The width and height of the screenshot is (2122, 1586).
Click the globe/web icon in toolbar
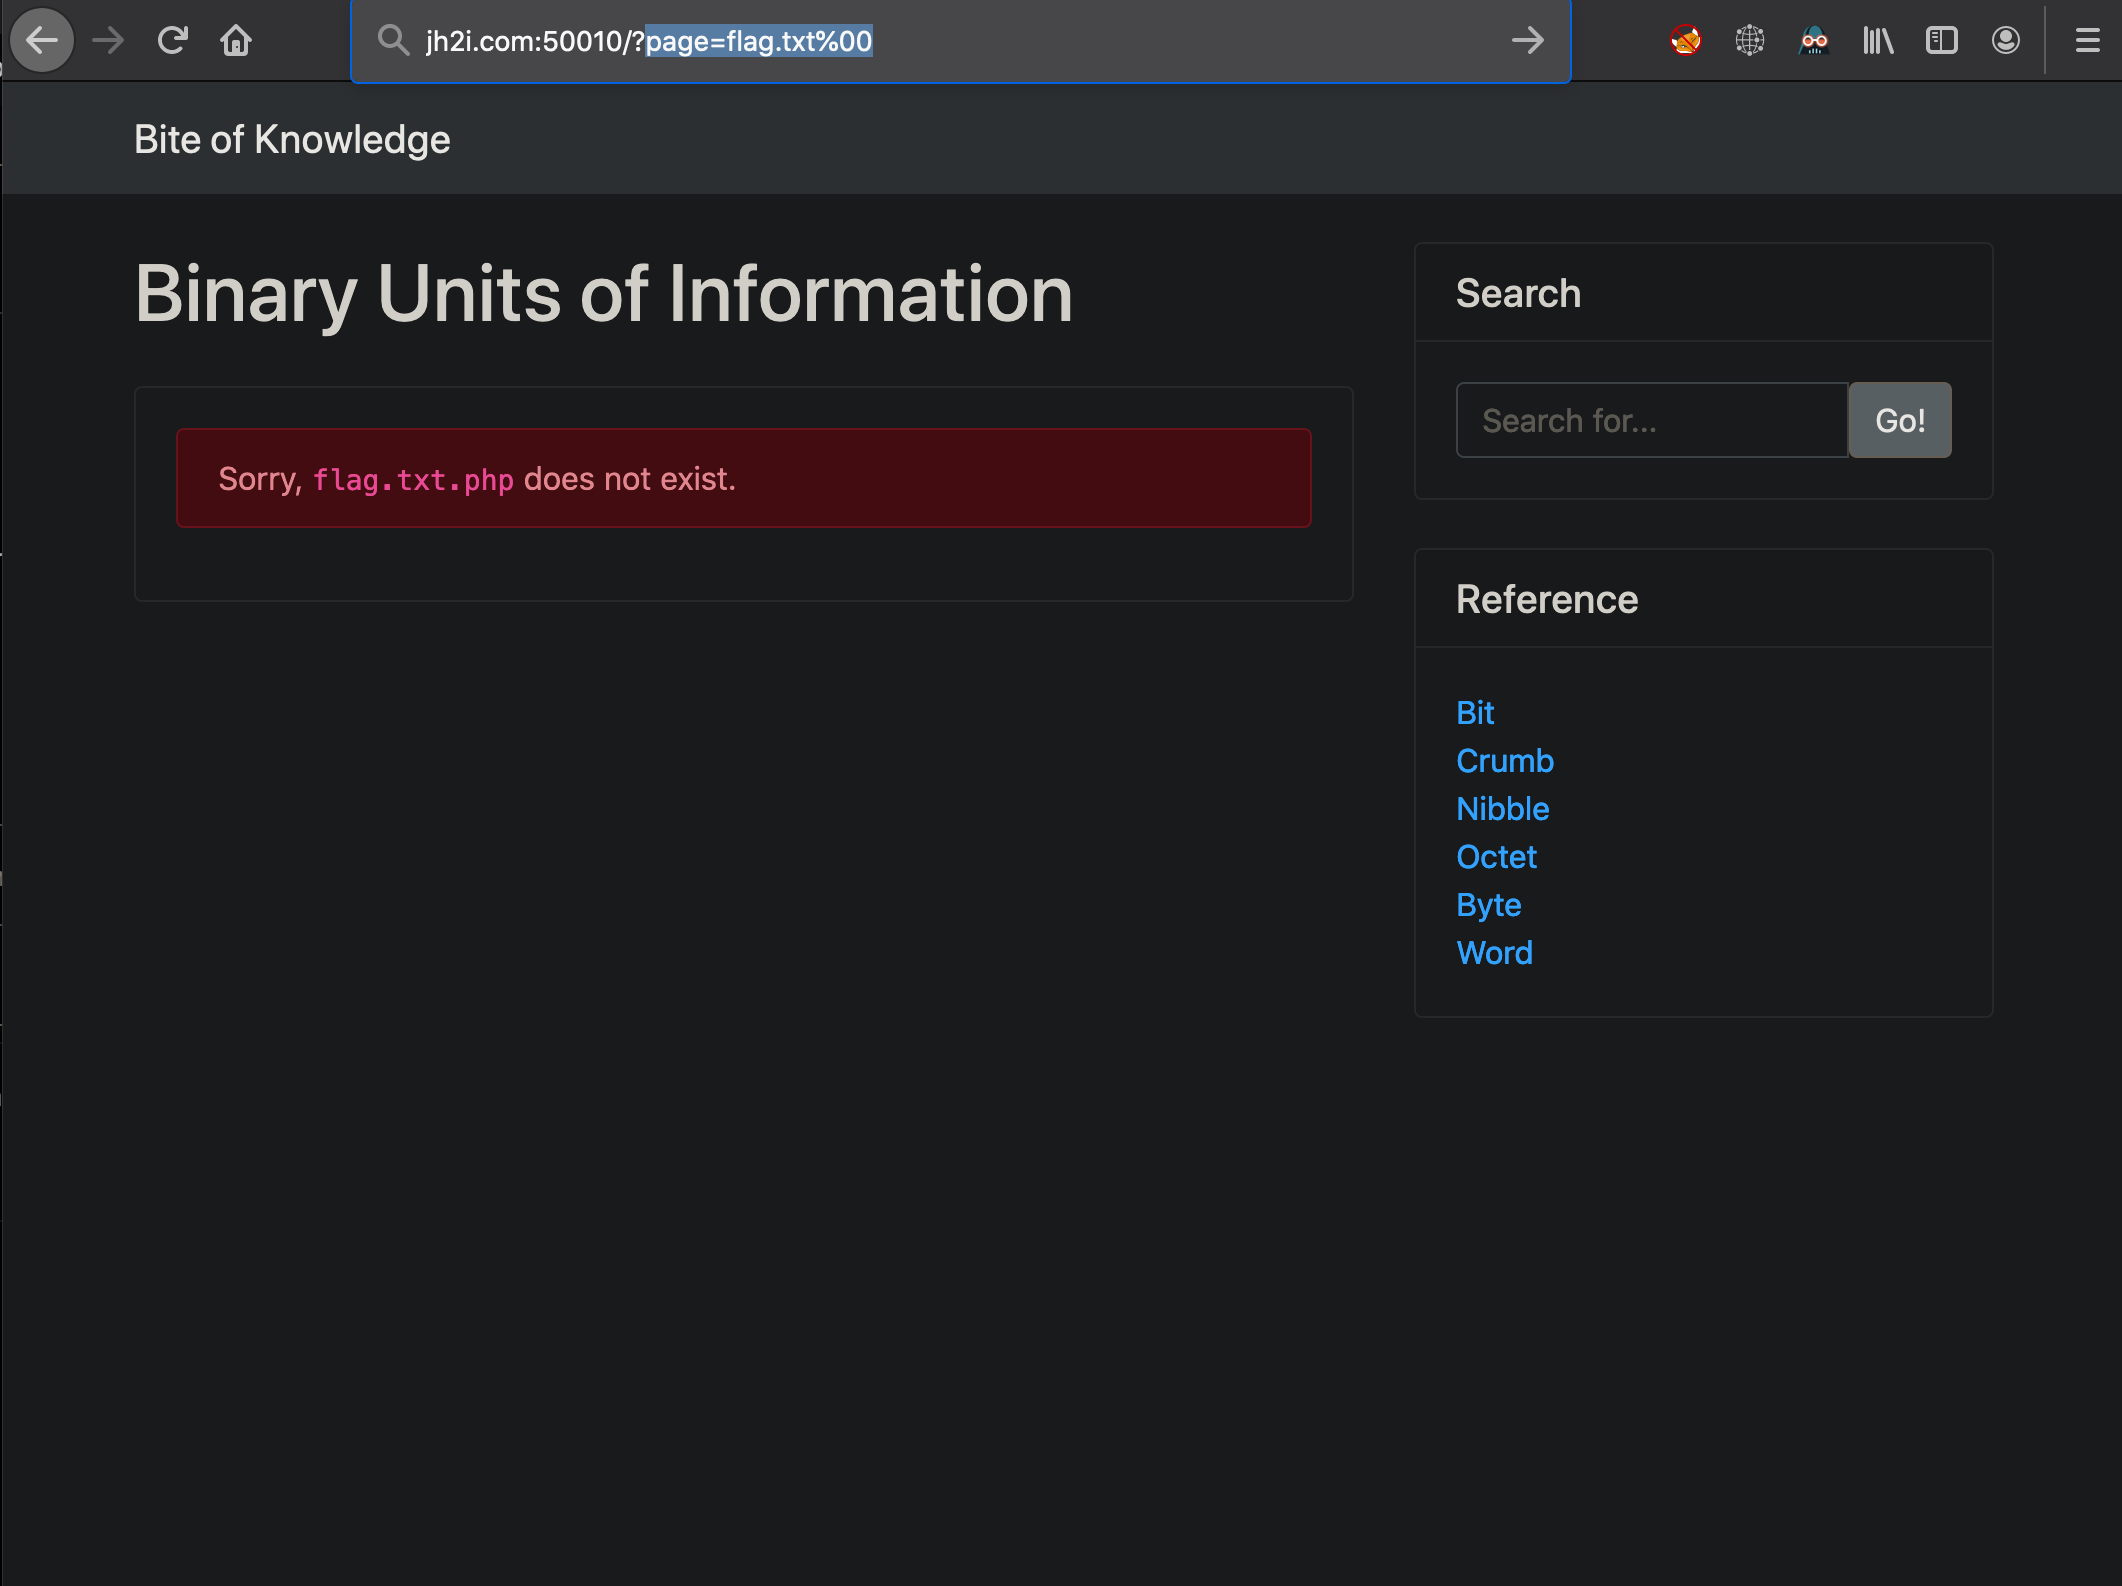click(1749, 40)
